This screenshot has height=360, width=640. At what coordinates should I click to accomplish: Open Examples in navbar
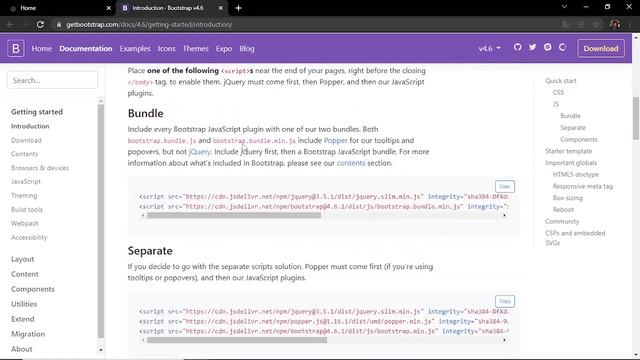[x=135, y=49]
